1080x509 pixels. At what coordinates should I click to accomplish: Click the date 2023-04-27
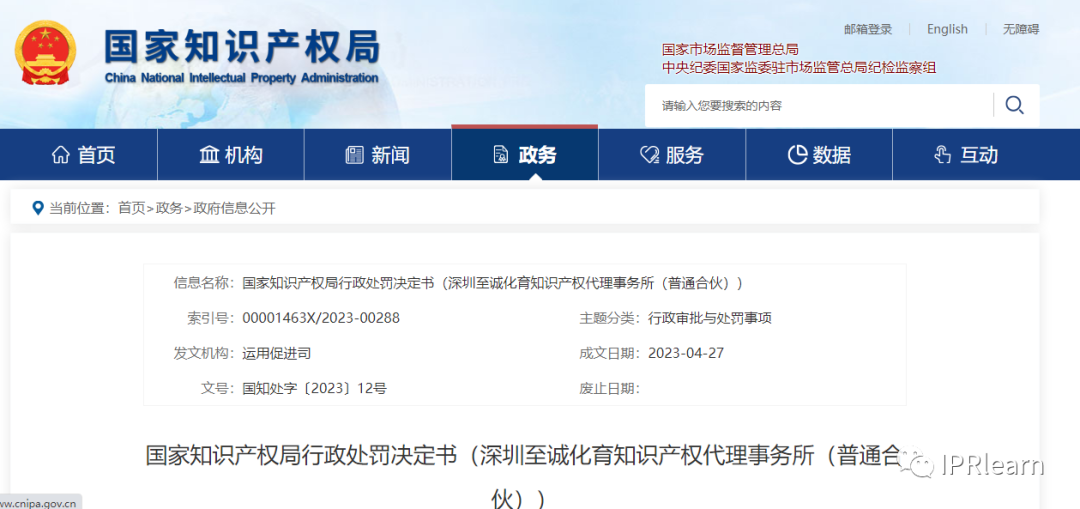coord(686,353)
